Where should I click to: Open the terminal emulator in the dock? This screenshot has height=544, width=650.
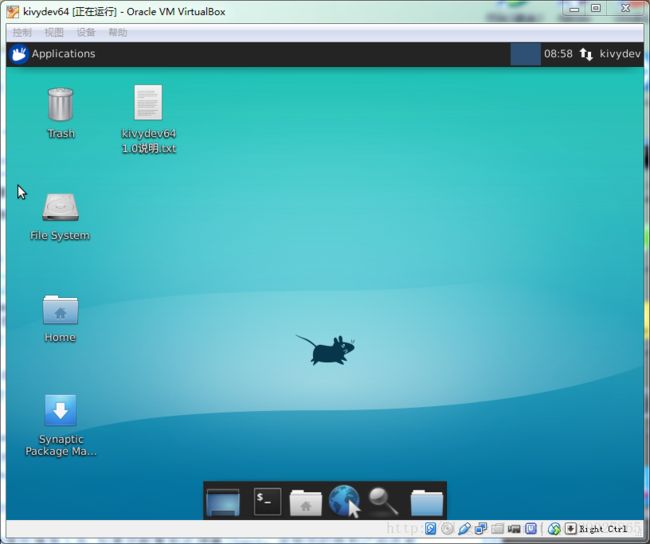(267, 501)
